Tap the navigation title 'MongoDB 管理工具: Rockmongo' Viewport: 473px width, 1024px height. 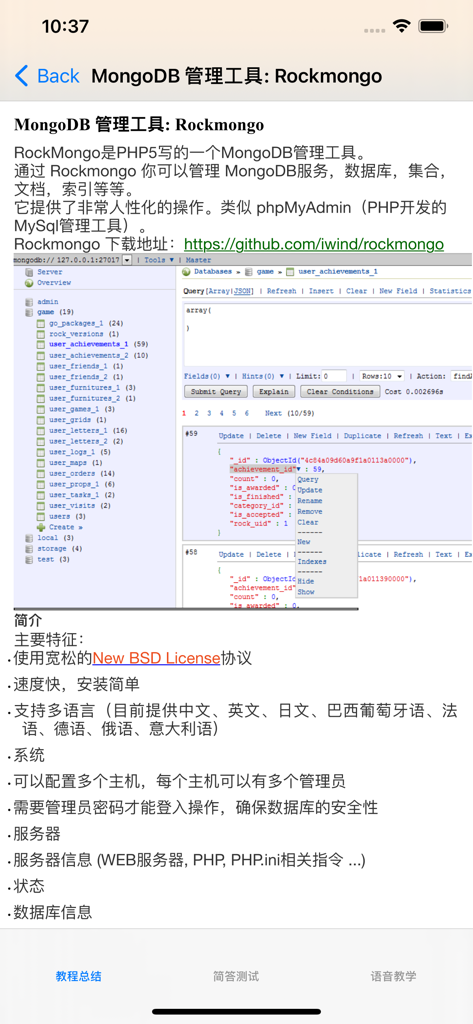[x=236, y=76]
